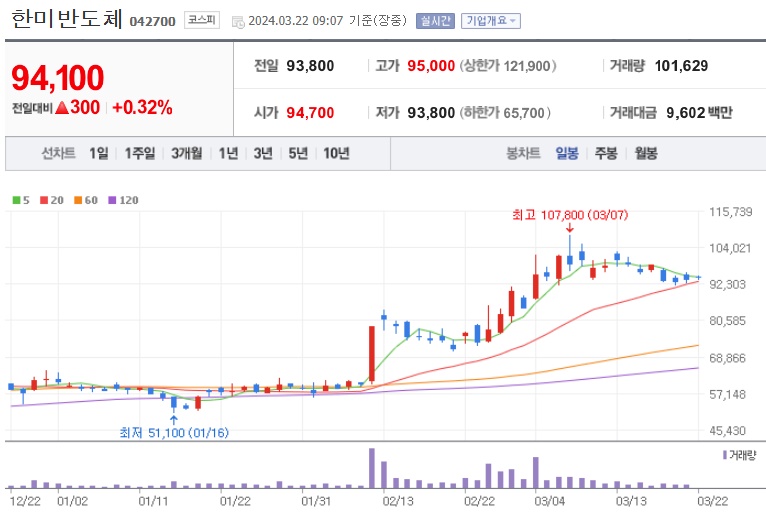The image size is (766, 515).
Task: Switch to the 월봉 monthly candle chart
Action: [x=646, y=153]
